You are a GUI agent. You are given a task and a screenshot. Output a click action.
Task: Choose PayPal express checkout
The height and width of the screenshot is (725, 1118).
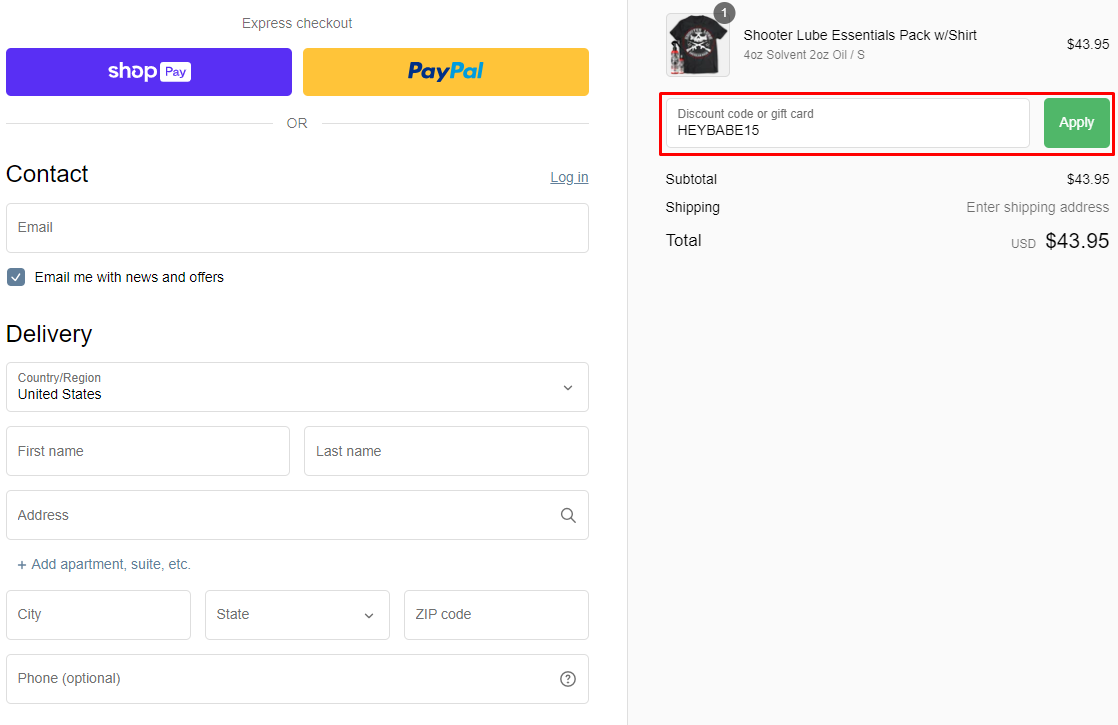(446, 72)
